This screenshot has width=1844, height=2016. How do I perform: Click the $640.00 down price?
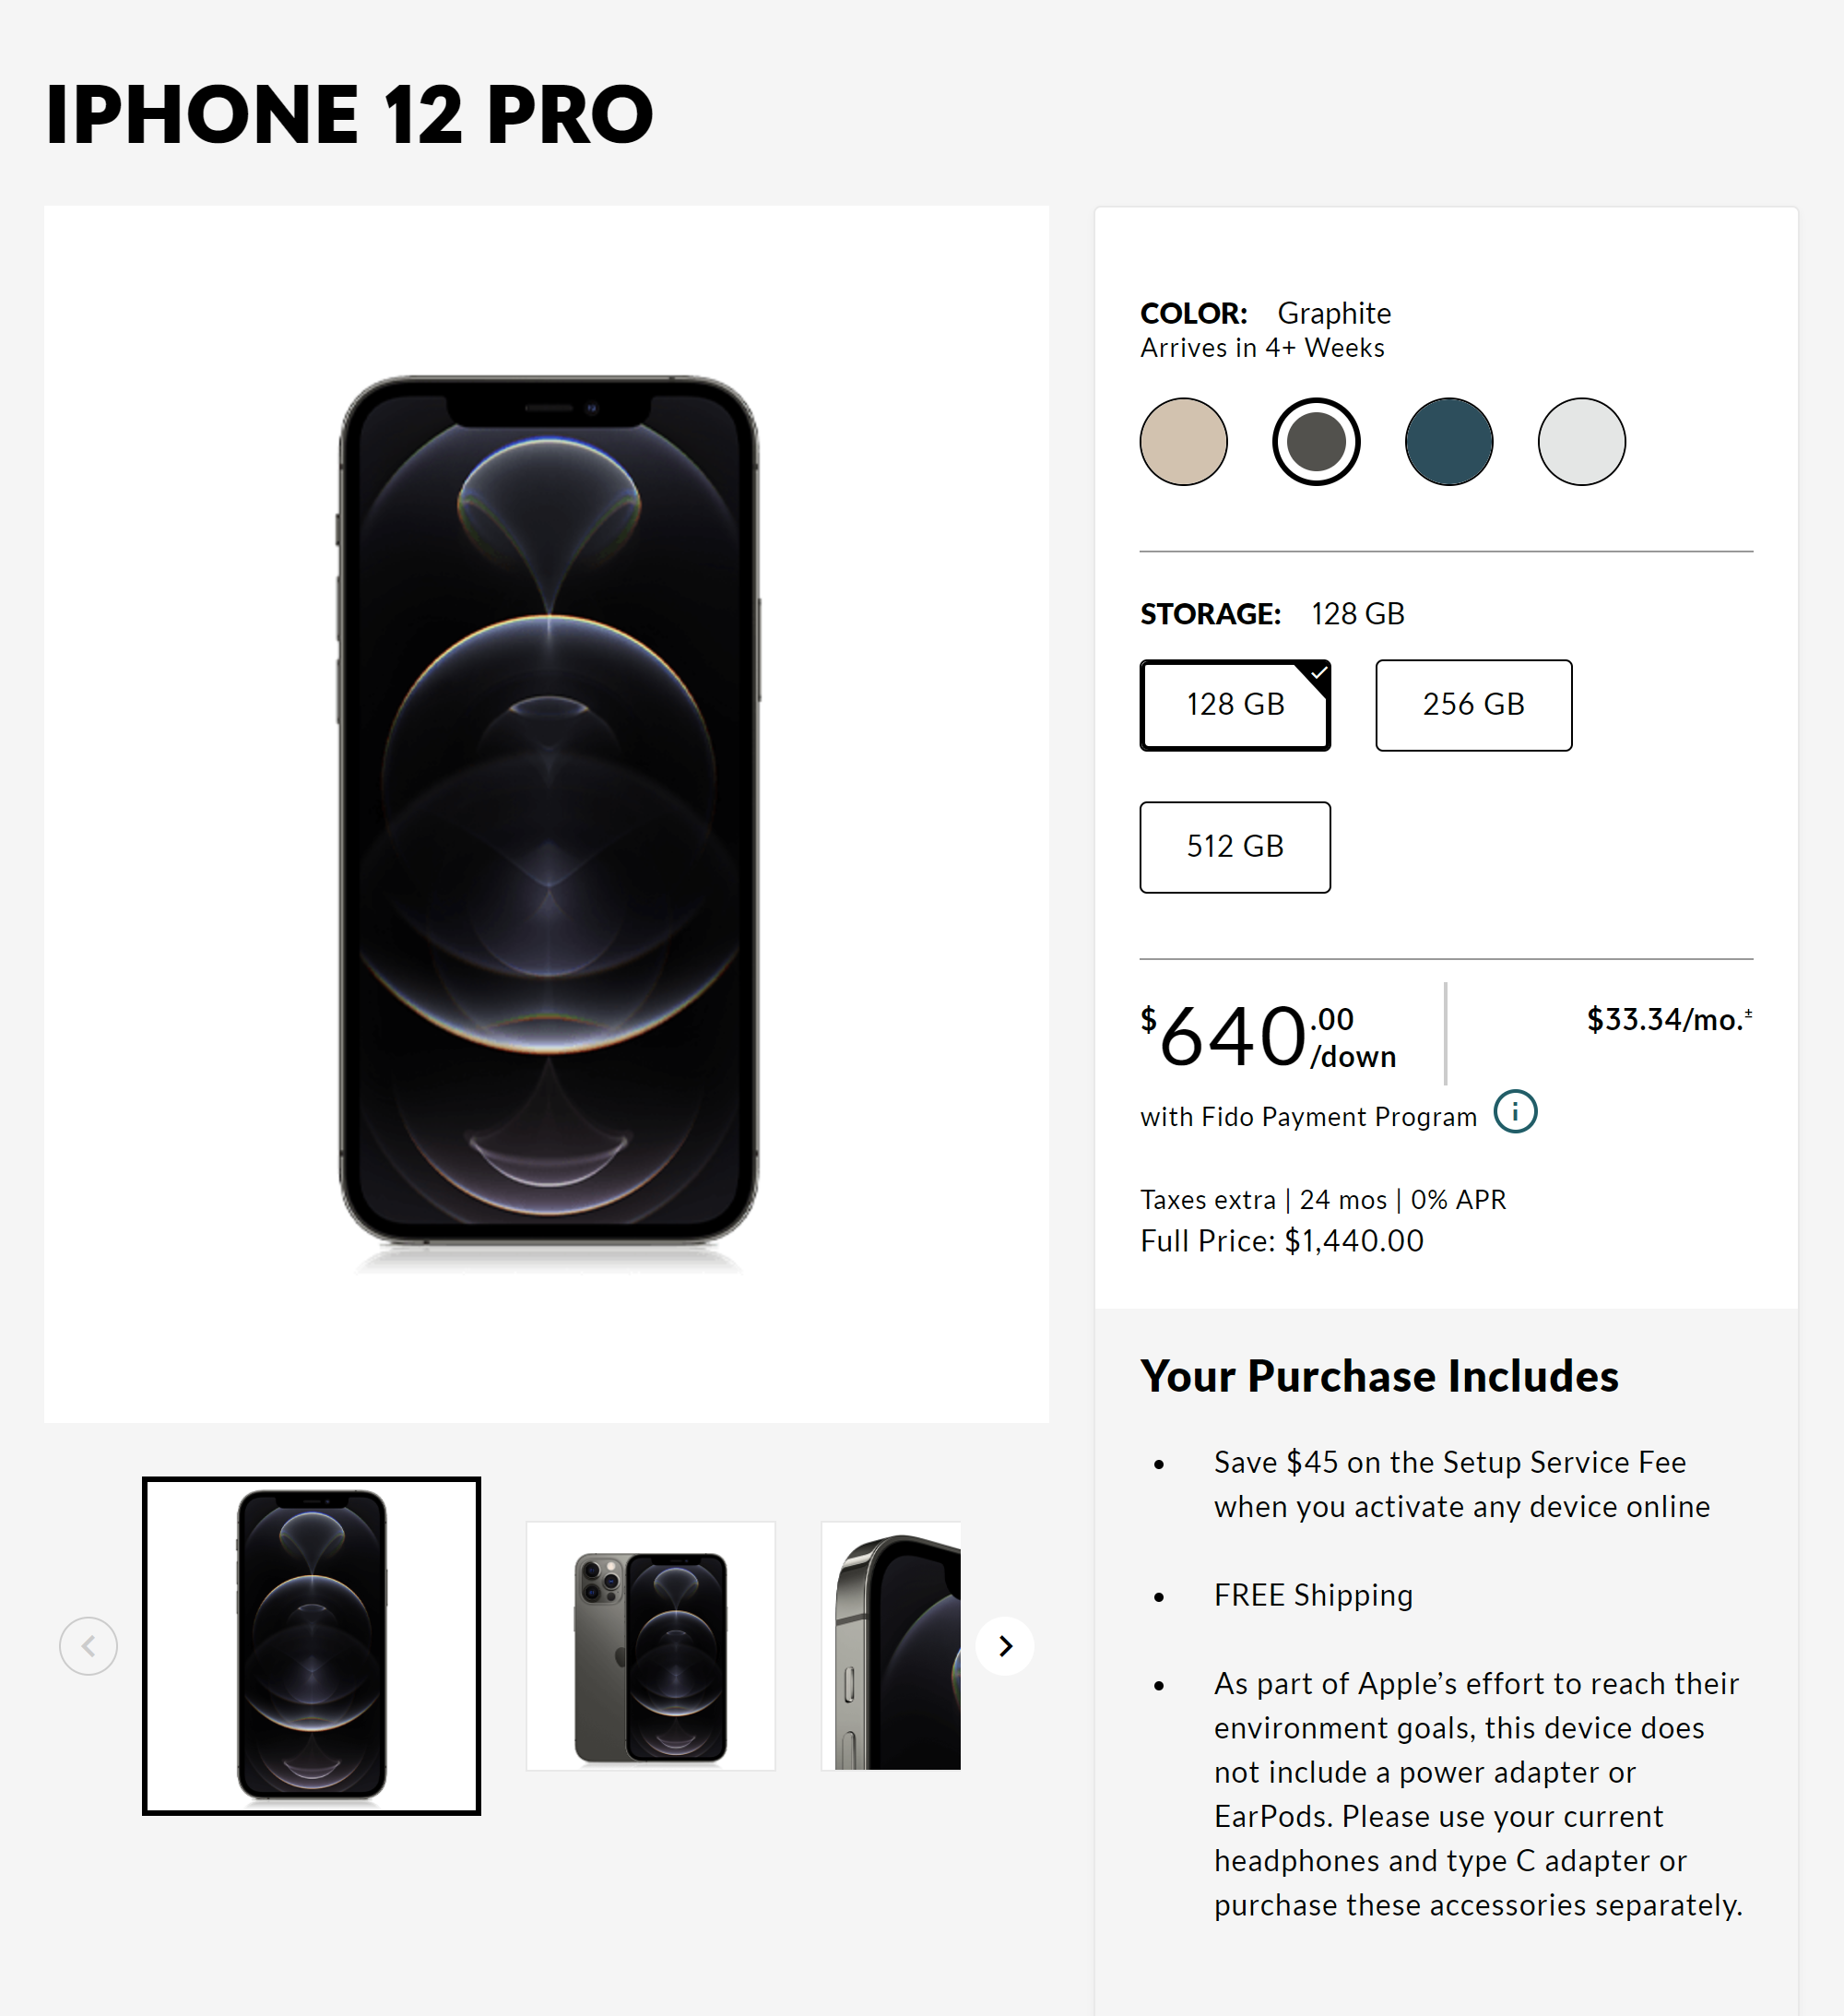click(x=1268, y=1037)
